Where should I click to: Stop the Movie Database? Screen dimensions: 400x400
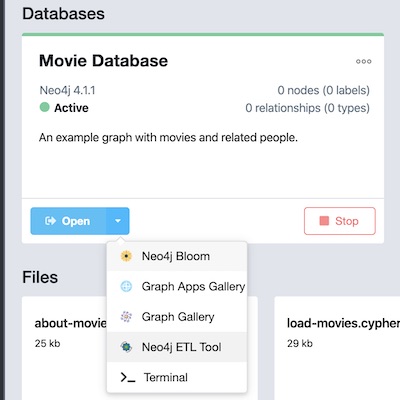click(340, 221)
